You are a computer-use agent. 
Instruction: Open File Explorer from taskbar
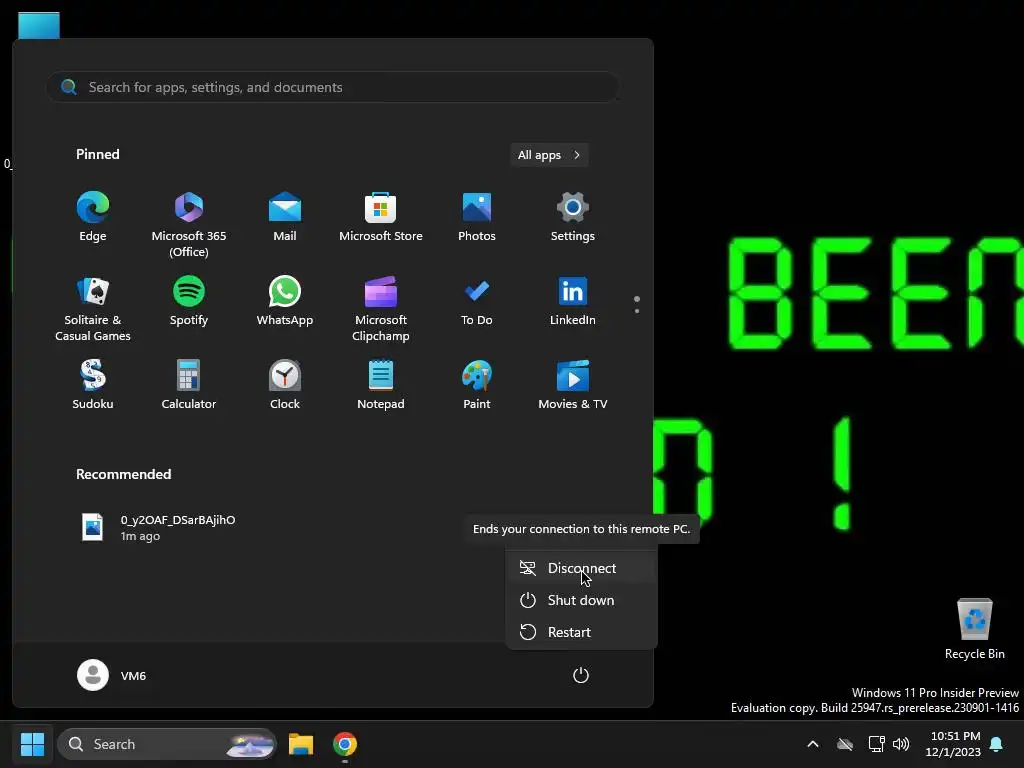[x=301, y=744]
